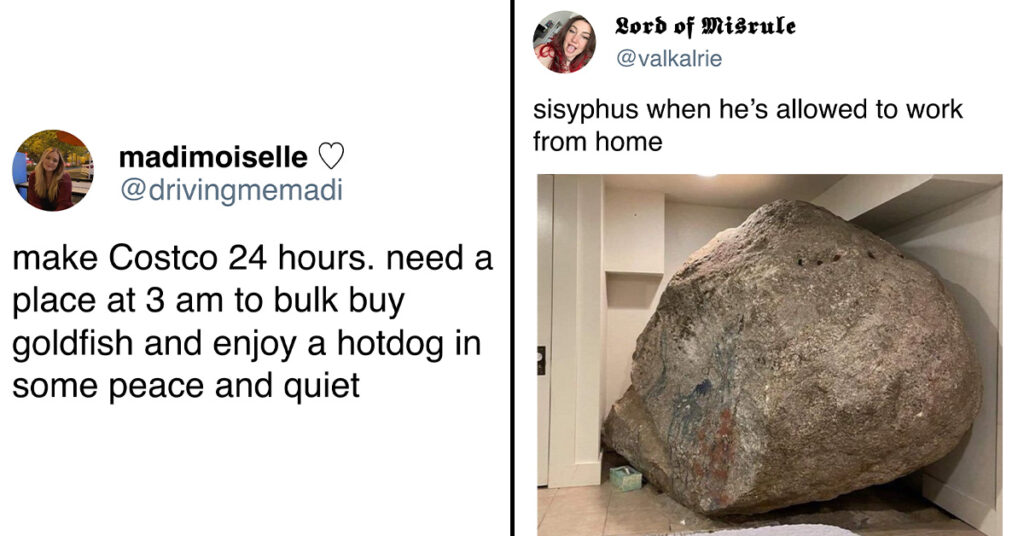
Task: Open the Lord of Misrule avatar
Action: (x=564, y=42)
